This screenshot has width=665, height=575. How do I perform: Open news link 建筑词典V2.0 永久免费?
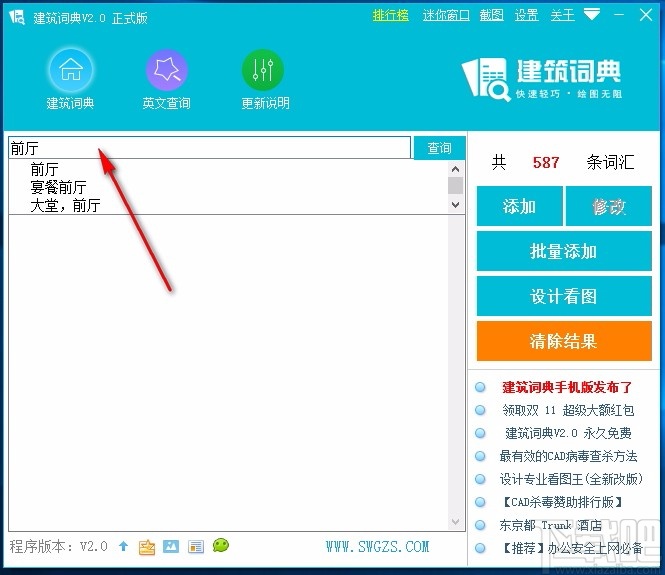point(568,433)
